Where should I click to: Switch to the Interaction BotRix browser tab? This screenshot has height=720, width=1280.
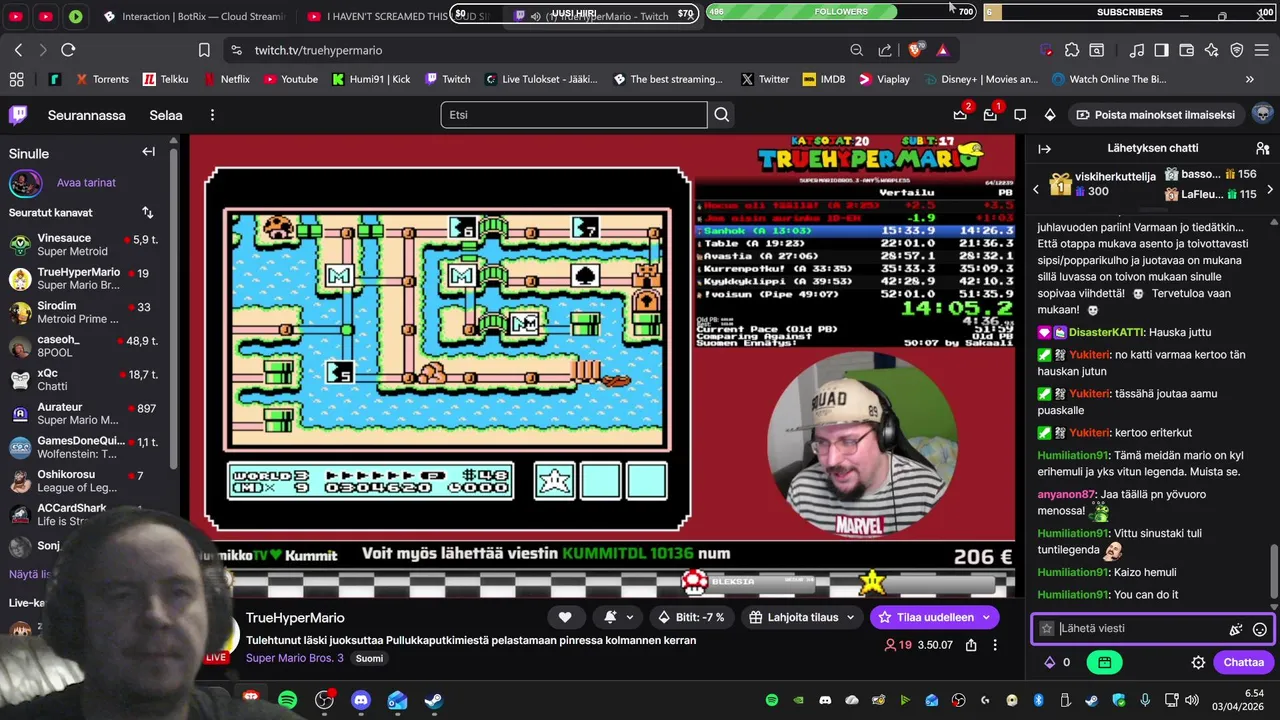pyautogui.click(x=193, y=16)
